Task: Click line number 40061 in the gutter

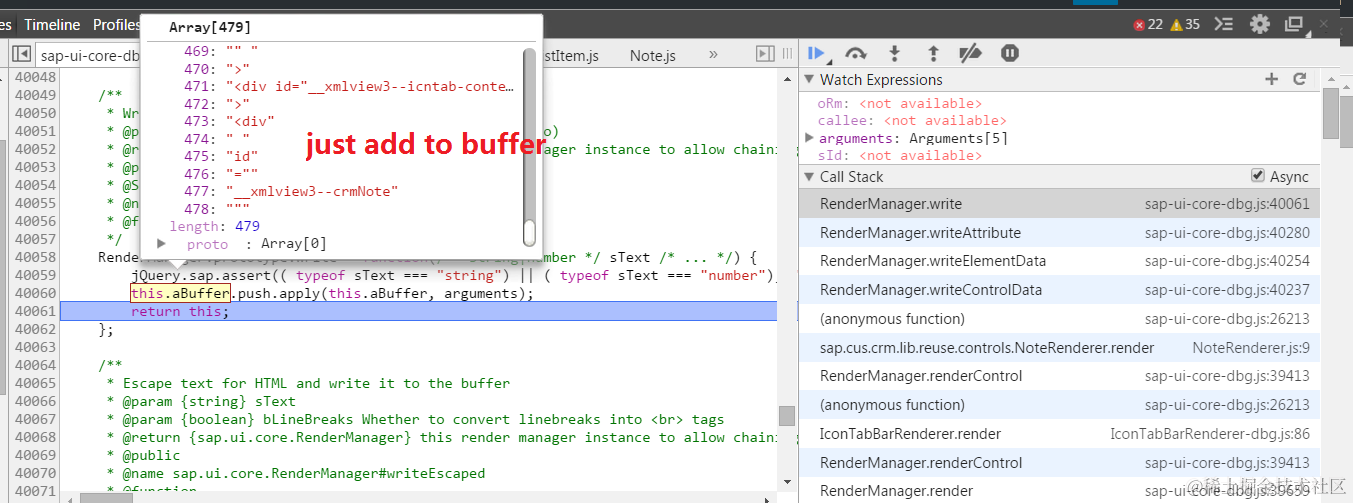Action: 35,311
